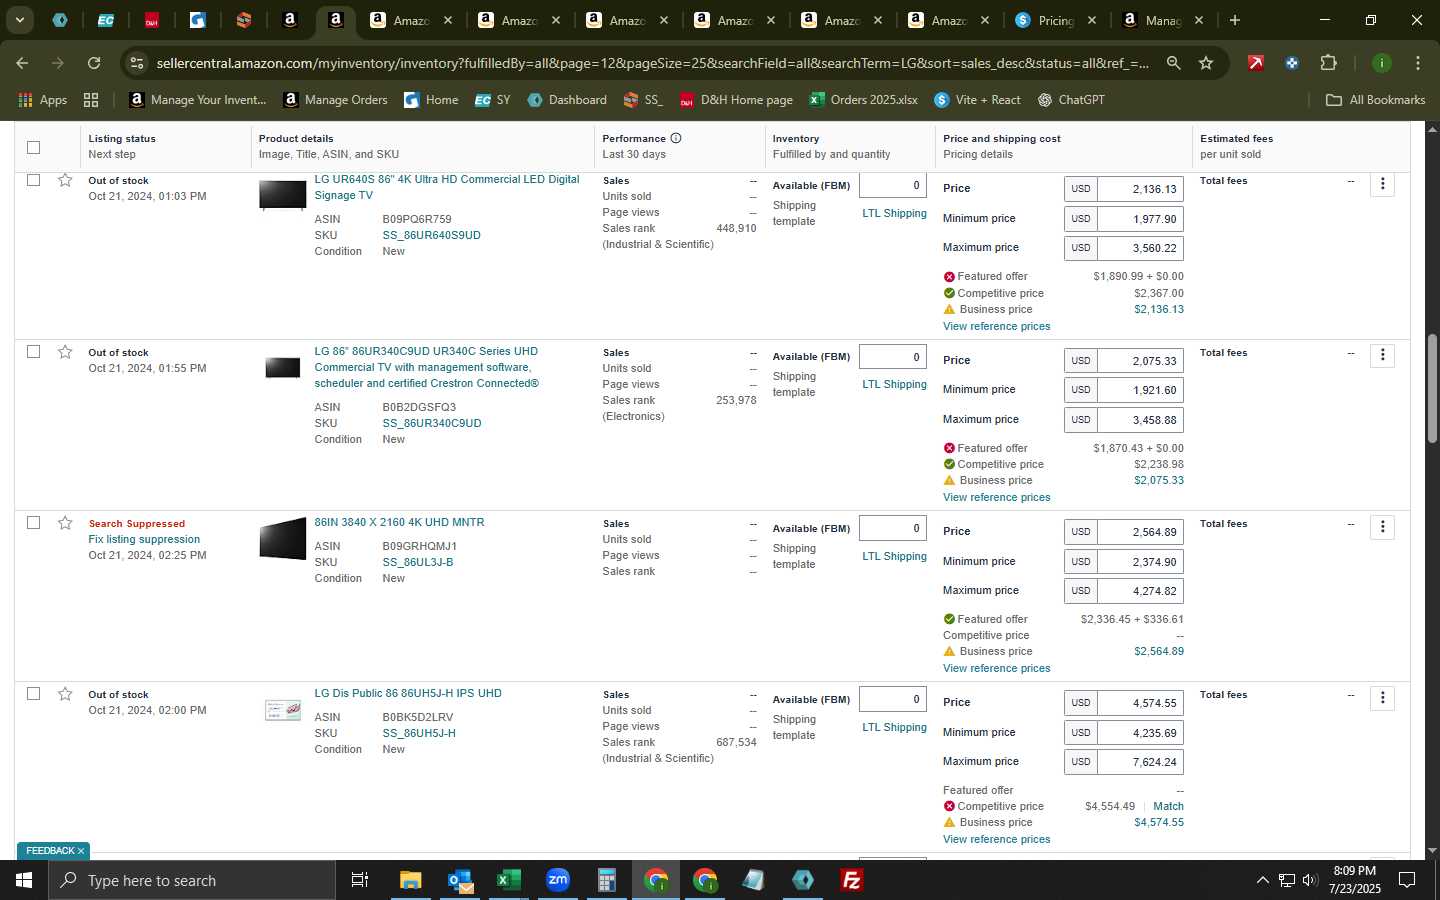1440x900 pixels.
Task: Open actions menu for SS_86UL3J-B row
Action: click(1383, 527)
